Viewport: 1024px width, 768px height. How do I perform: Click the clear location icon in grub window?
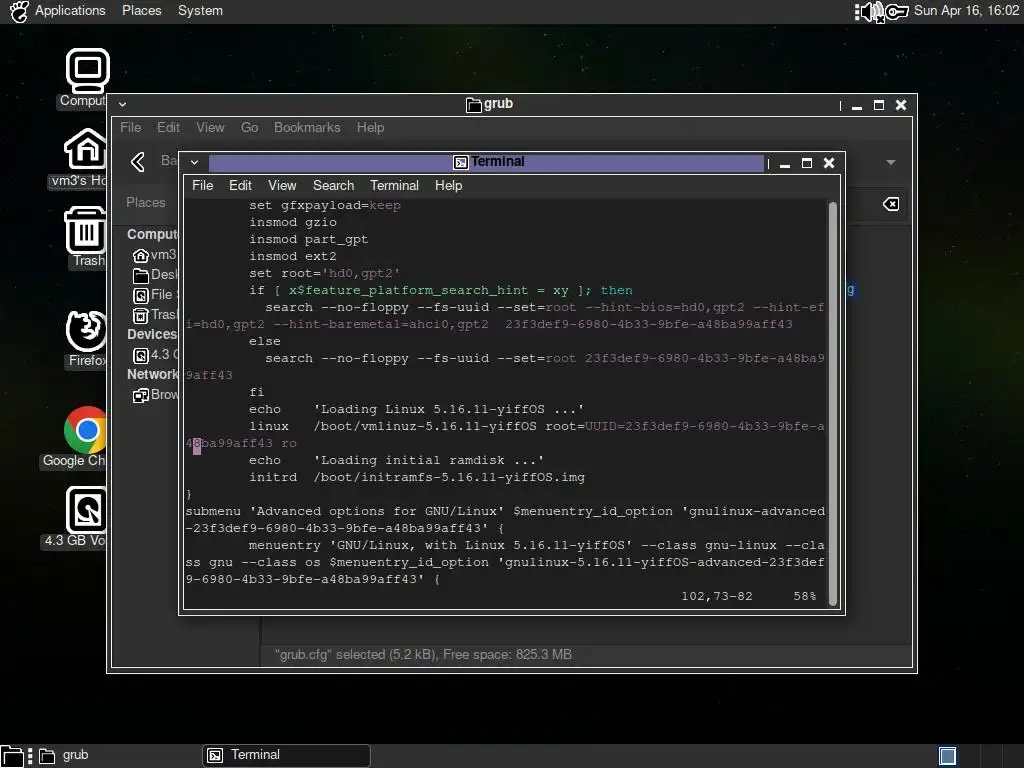point(891,204)
